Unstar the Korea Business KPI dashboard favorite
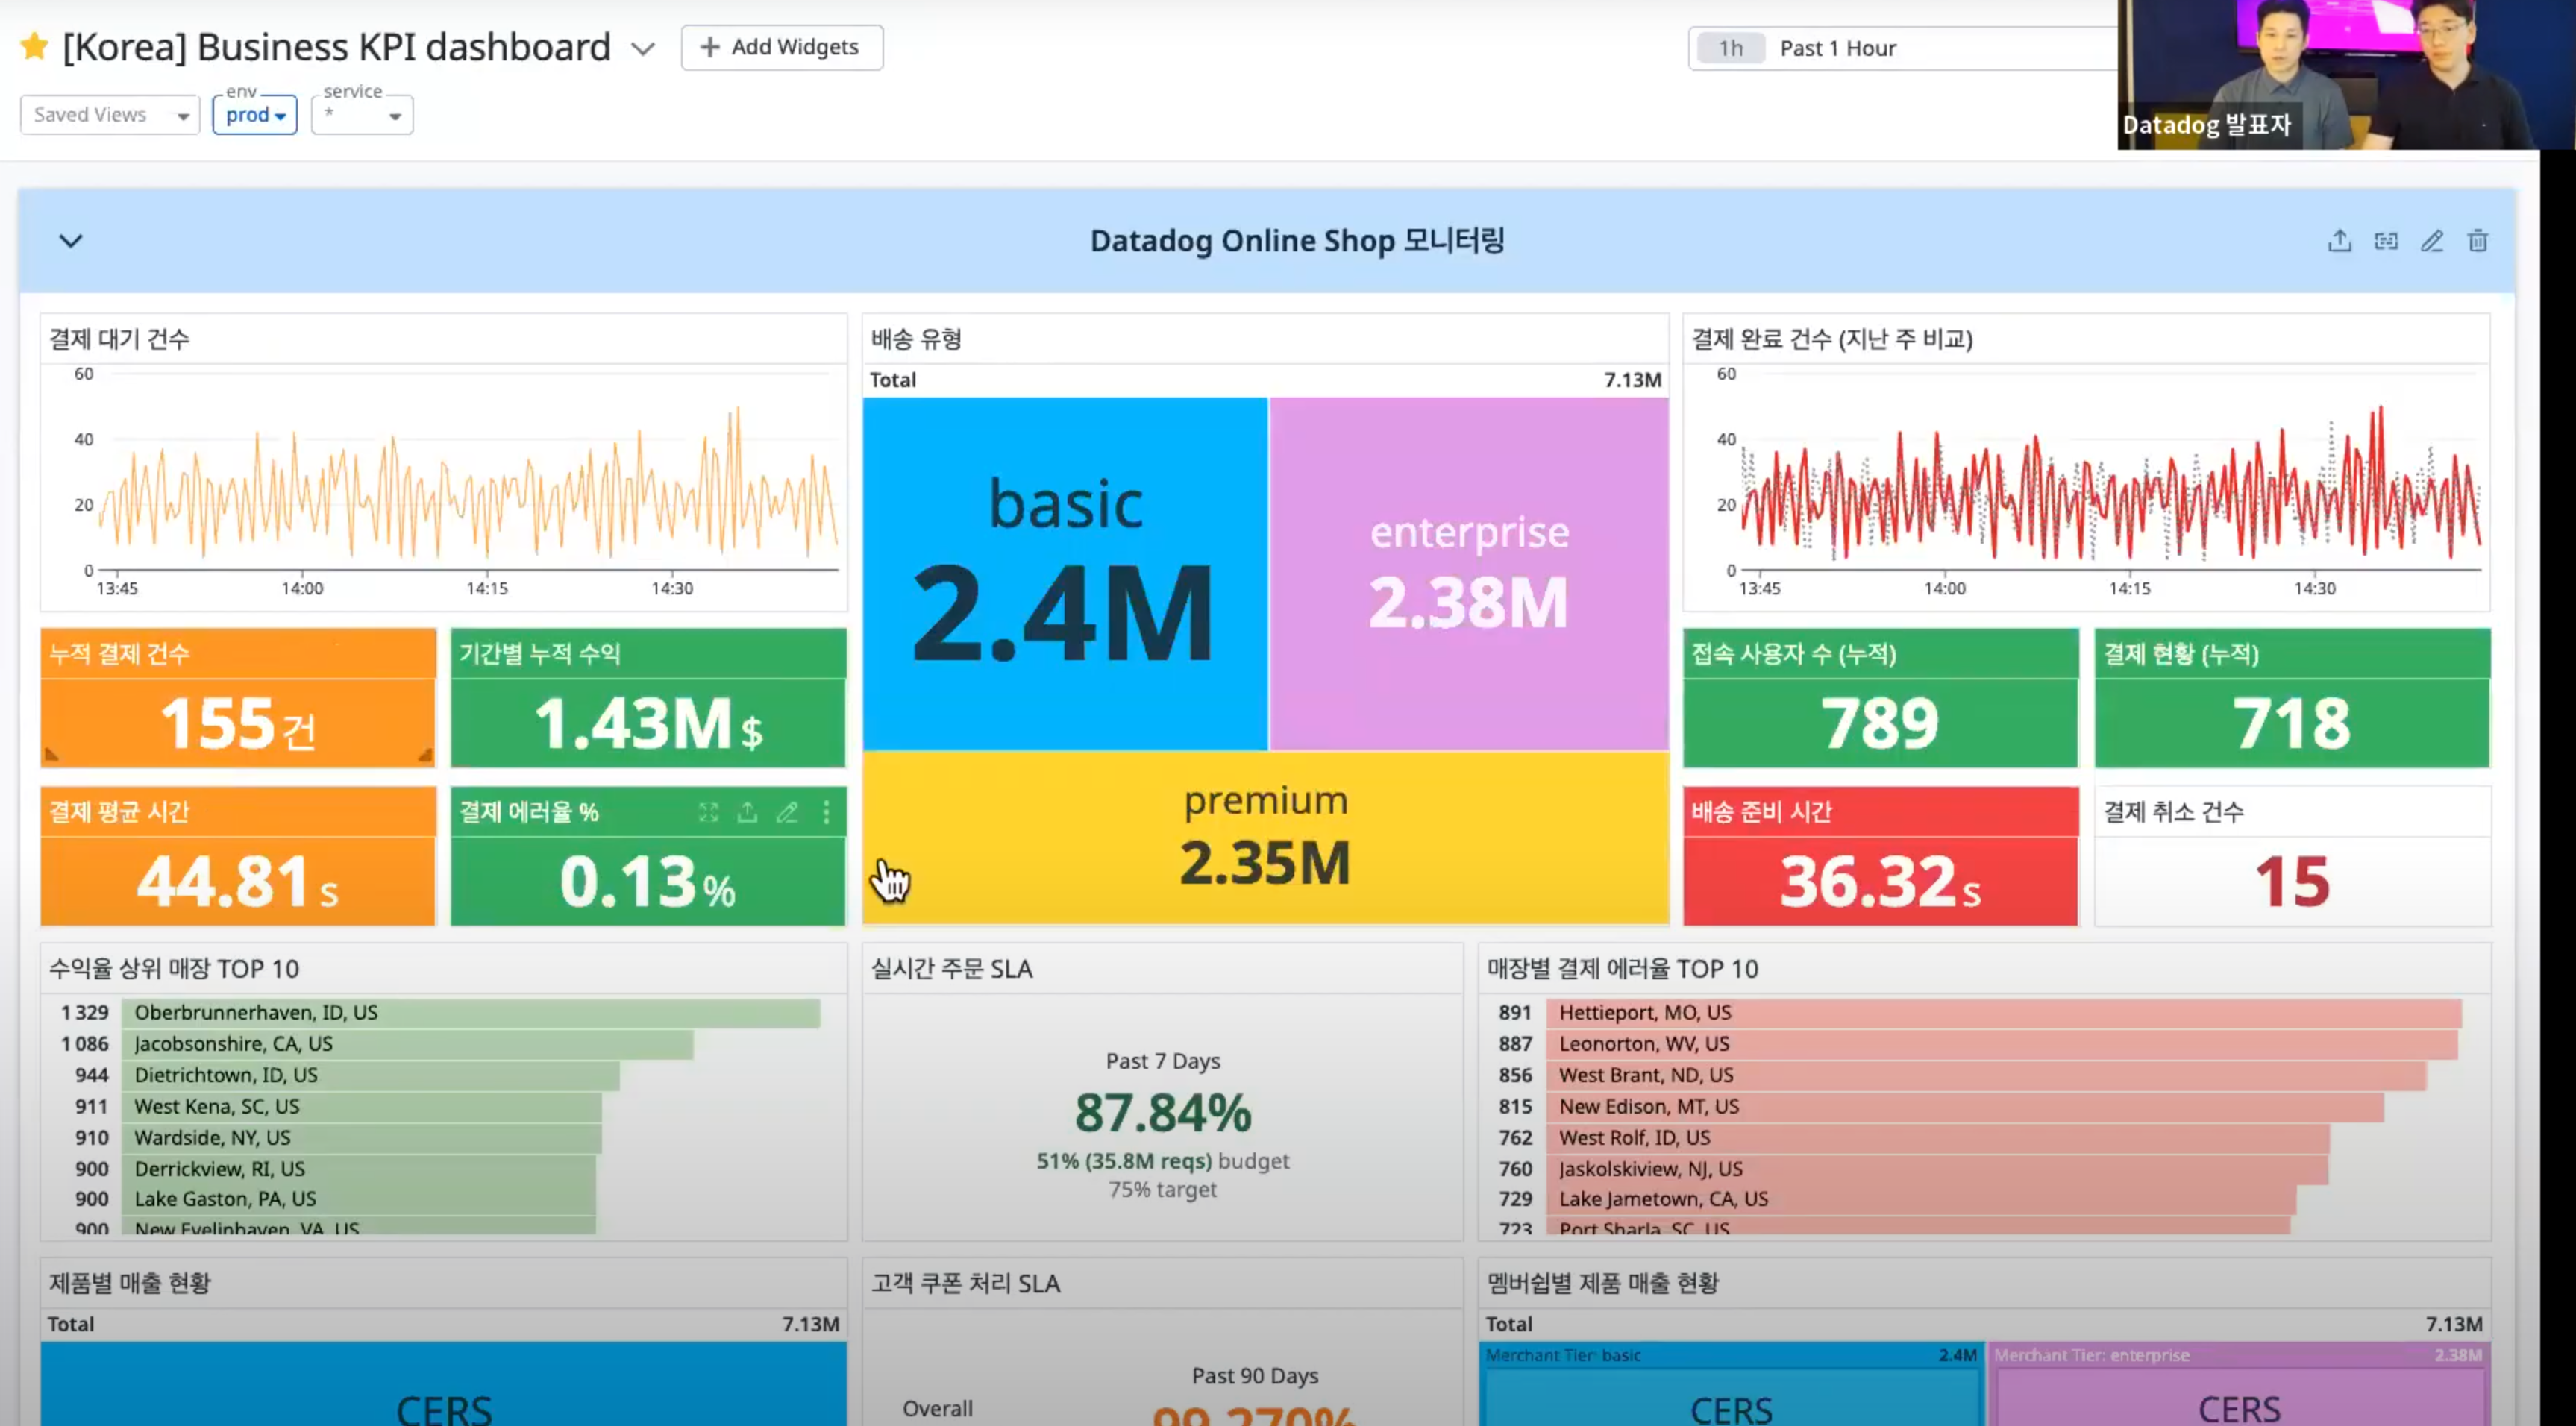This screenshot has height=1426, width=2576. click(34, 46)
